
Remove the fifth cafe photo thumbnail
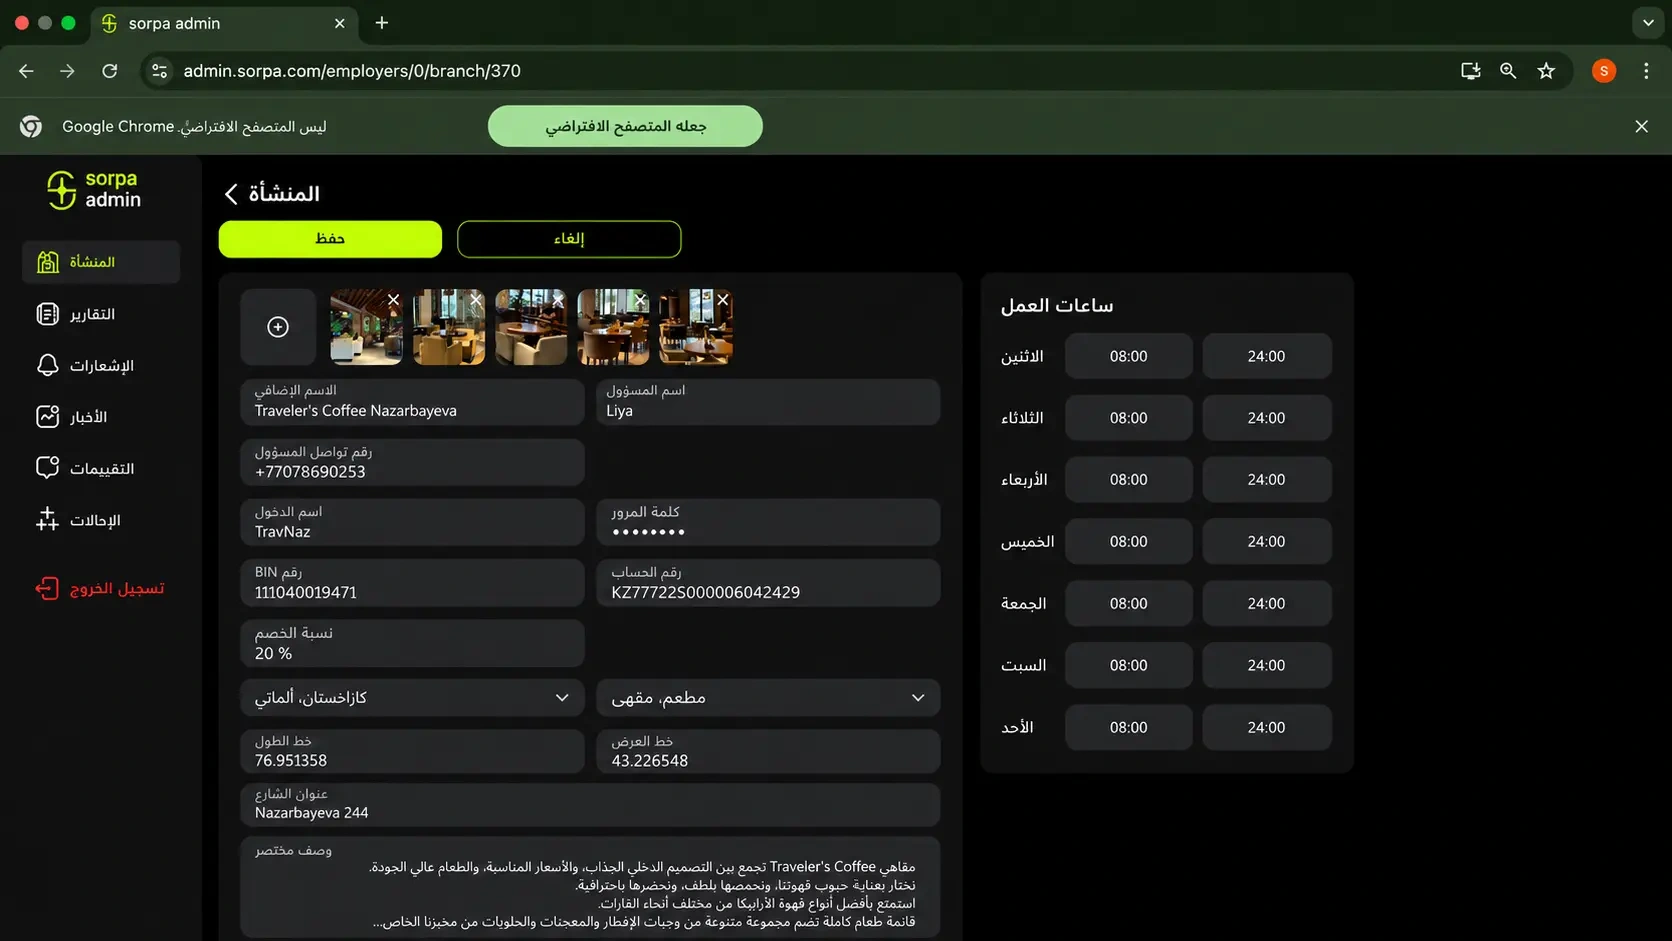[722, 300]
